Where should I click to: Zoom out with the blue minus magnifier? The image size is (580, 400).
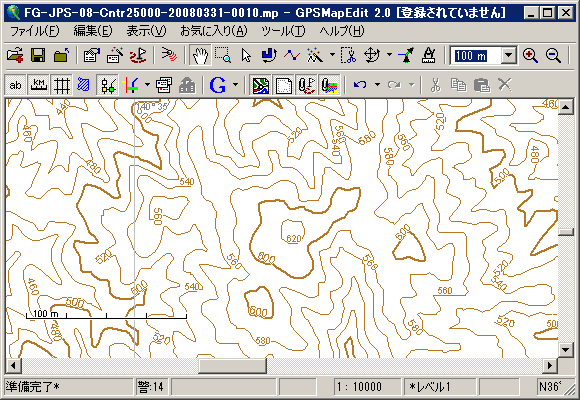tap(553, 56)
